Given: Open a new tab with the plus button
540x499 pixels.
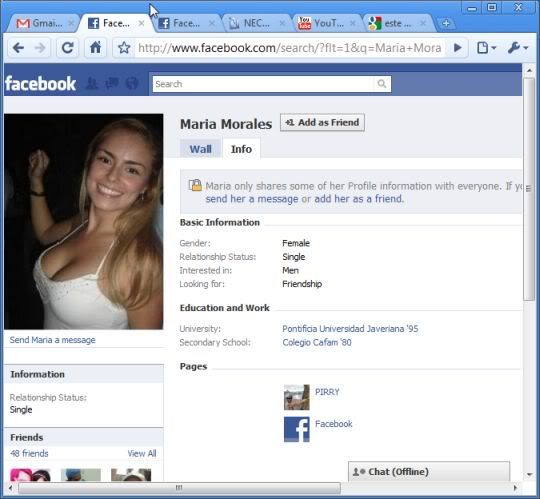Looking at the screenshot, I should tap(446, 23).
